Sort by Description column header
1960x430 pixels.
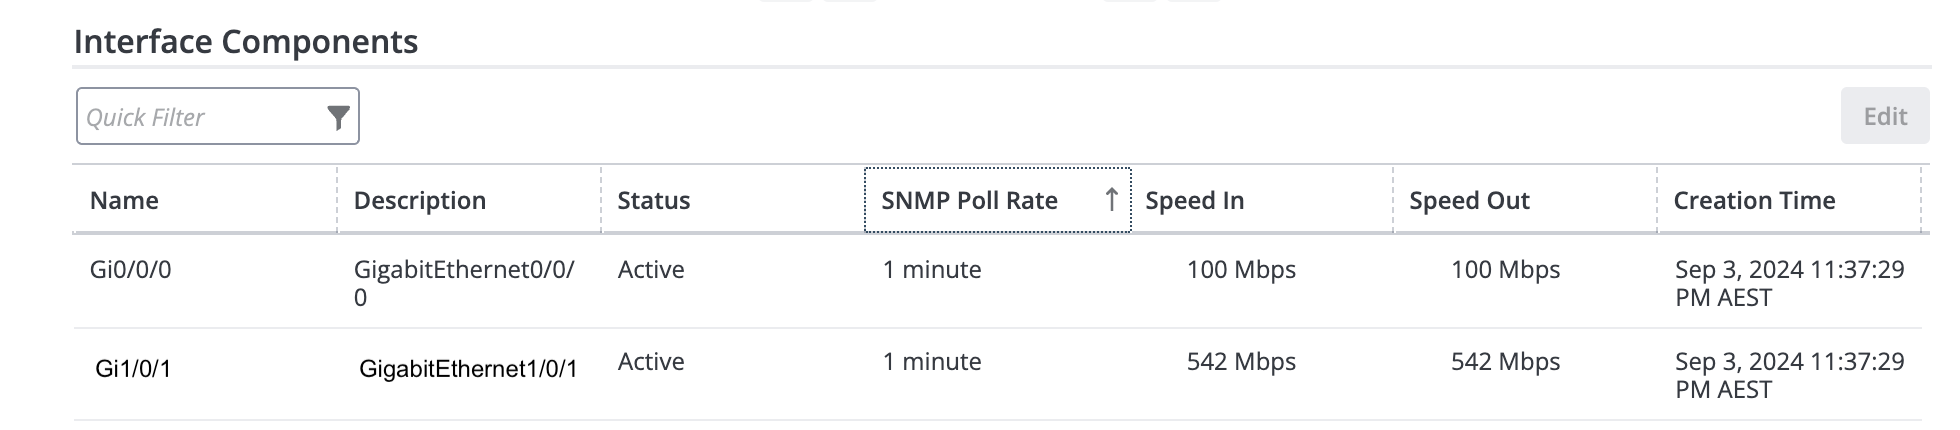(419, 201)
